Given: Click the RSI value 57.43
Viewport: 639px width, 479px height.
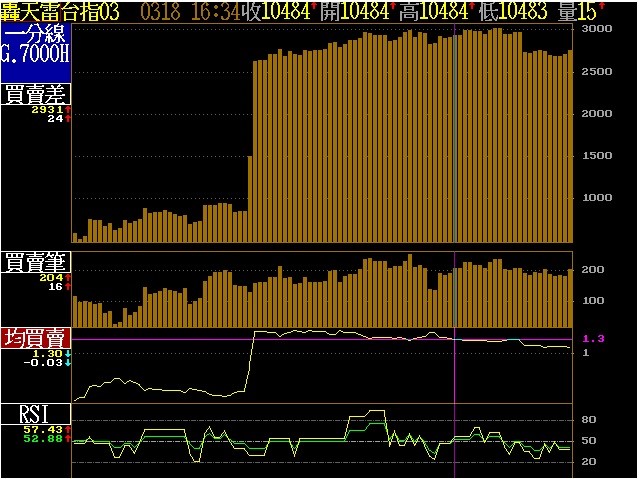Looking at the screenshot, I should click(x=47, y=428).
